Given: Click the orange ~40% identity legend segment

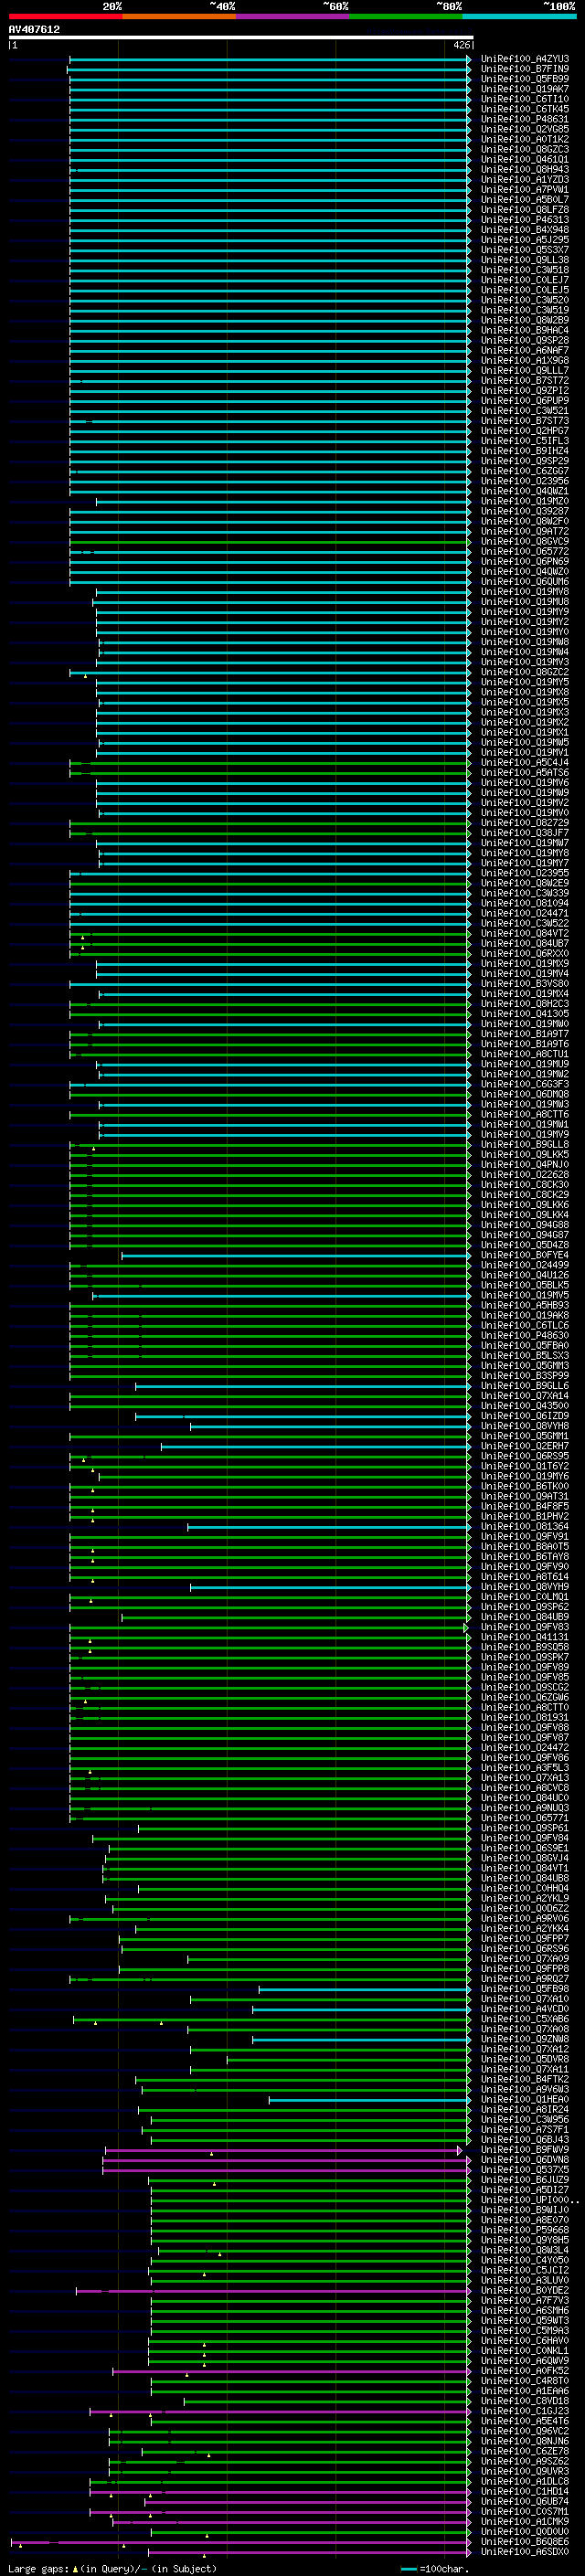Looking at the screenshot, I should click(x=179, y=16).
